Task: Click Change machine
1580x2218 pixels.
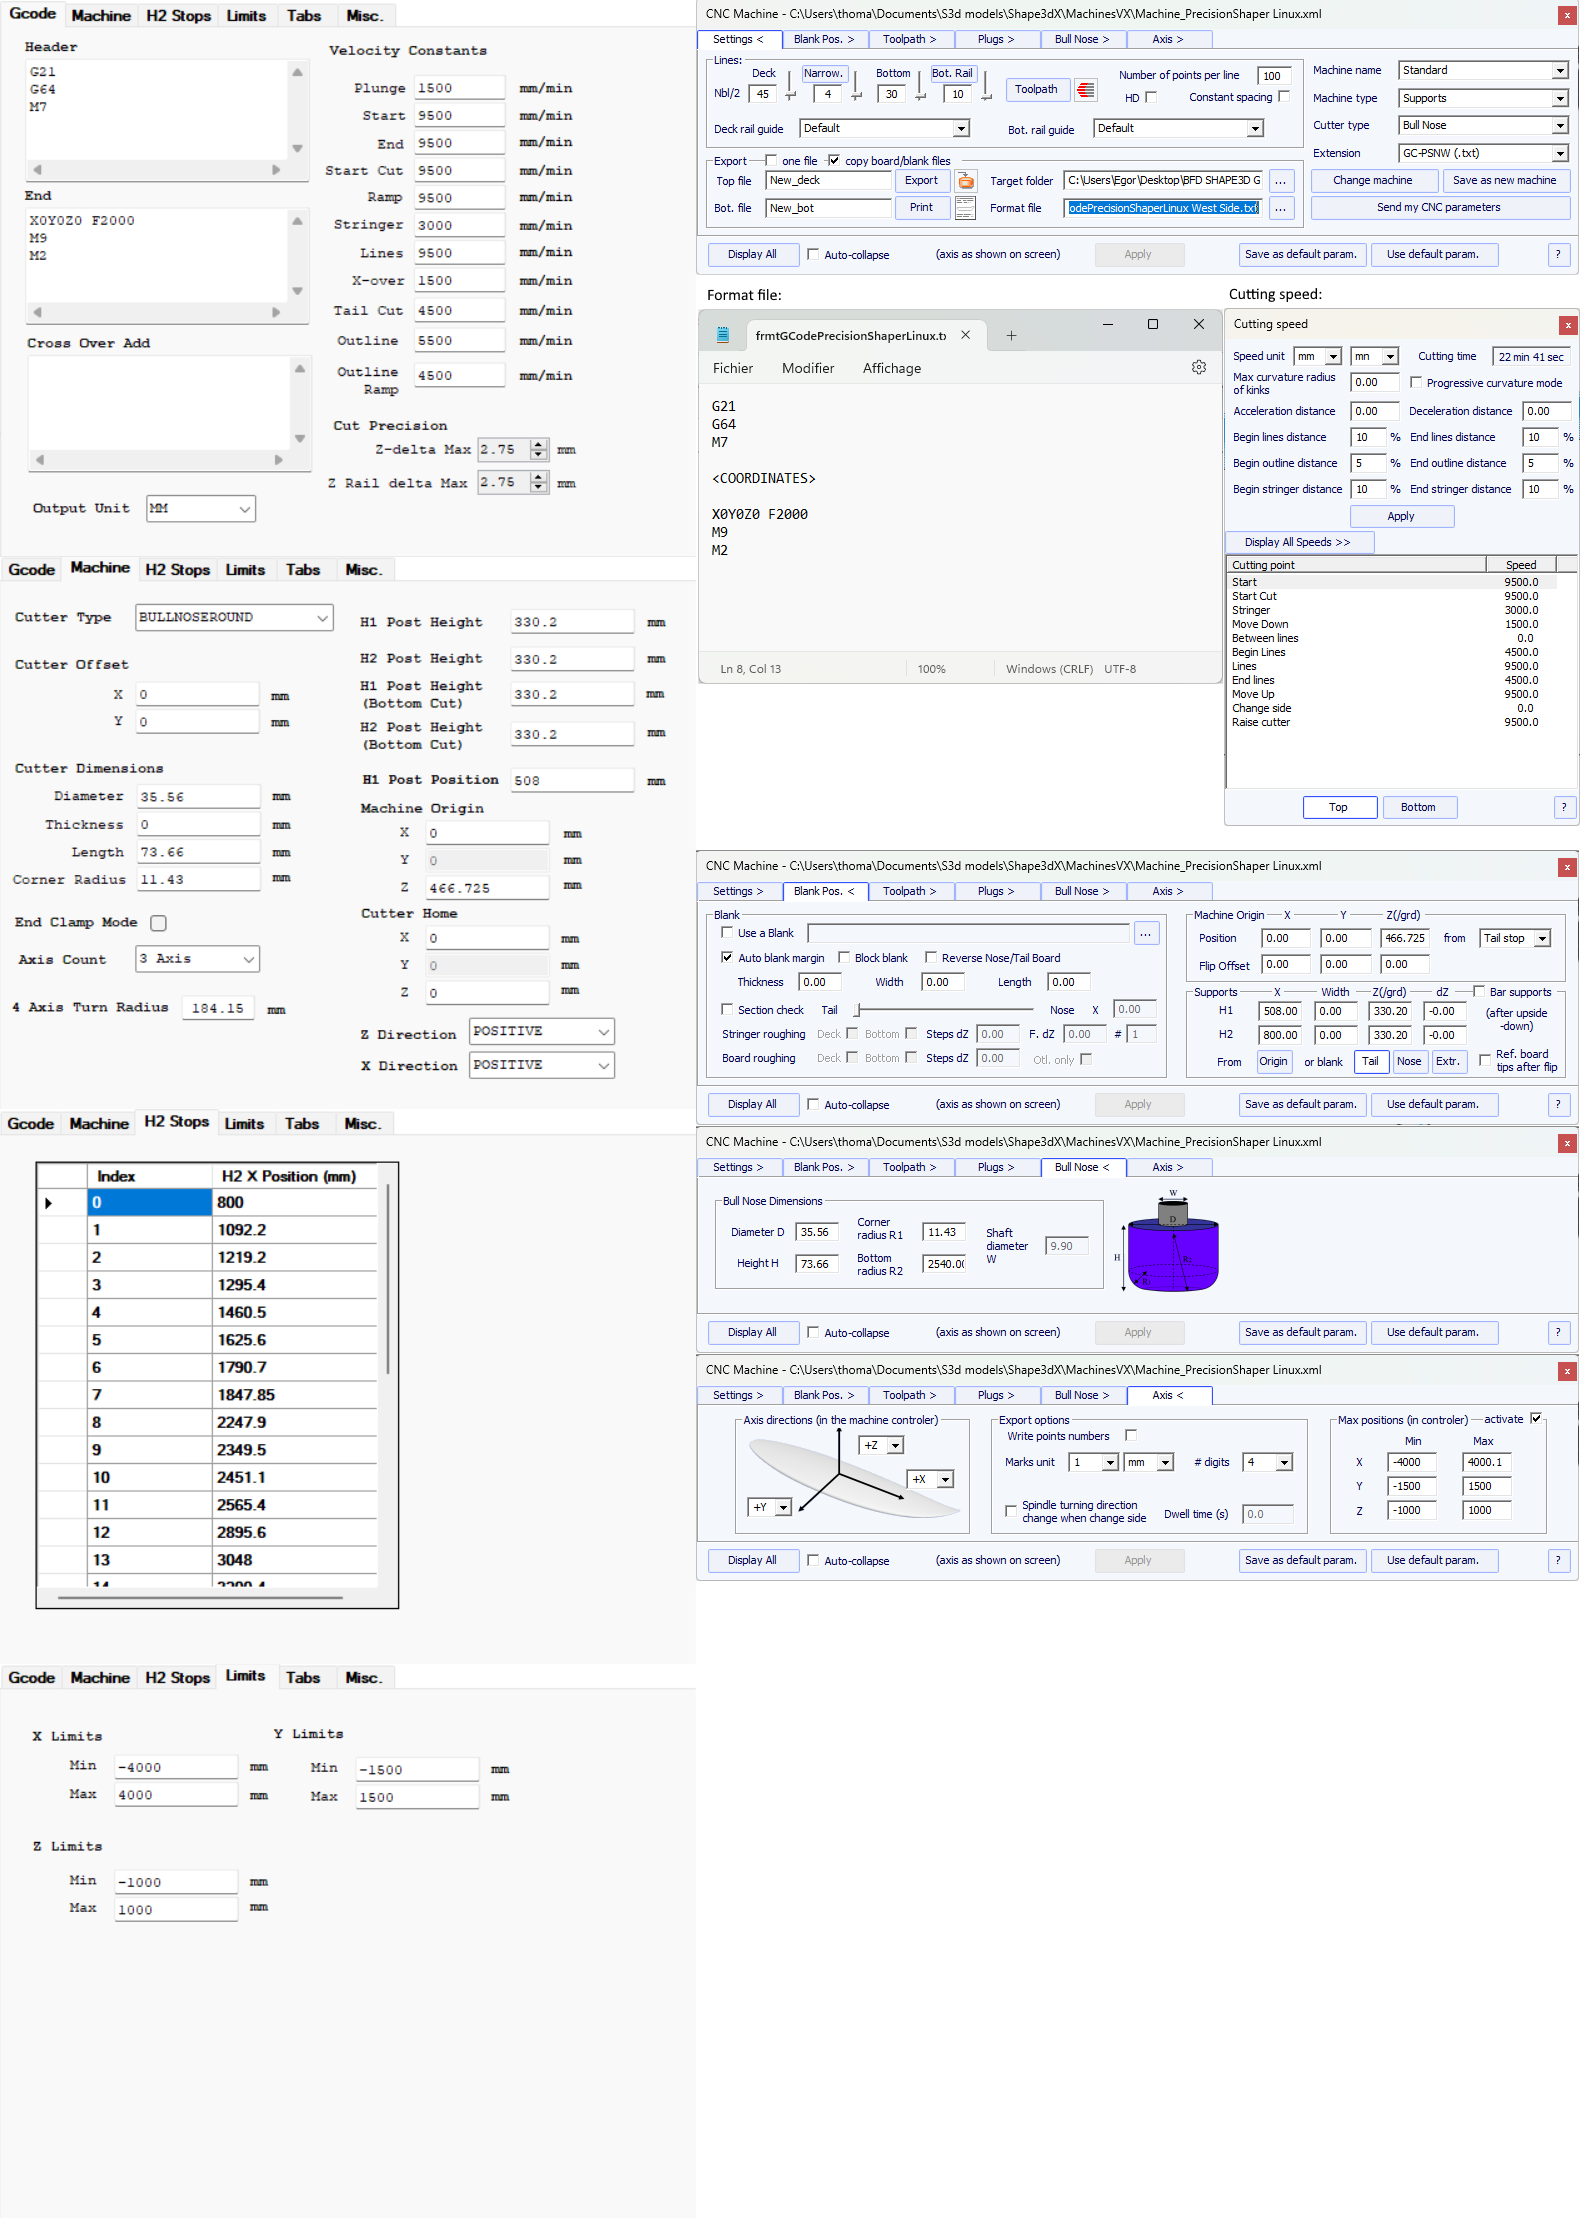Action: point(1372,181)
